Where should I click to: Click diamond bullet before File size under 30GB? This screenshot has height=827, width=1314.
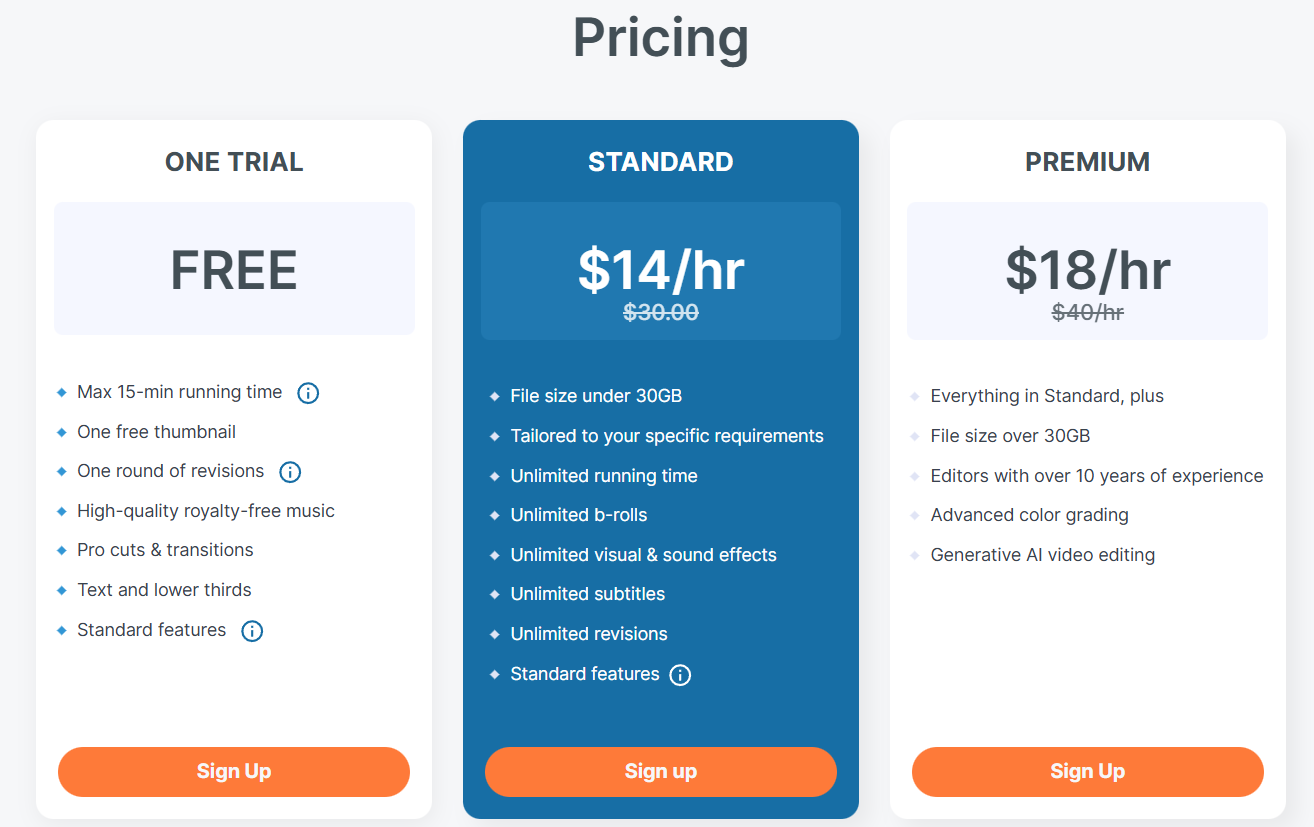[x=494, y=397]
